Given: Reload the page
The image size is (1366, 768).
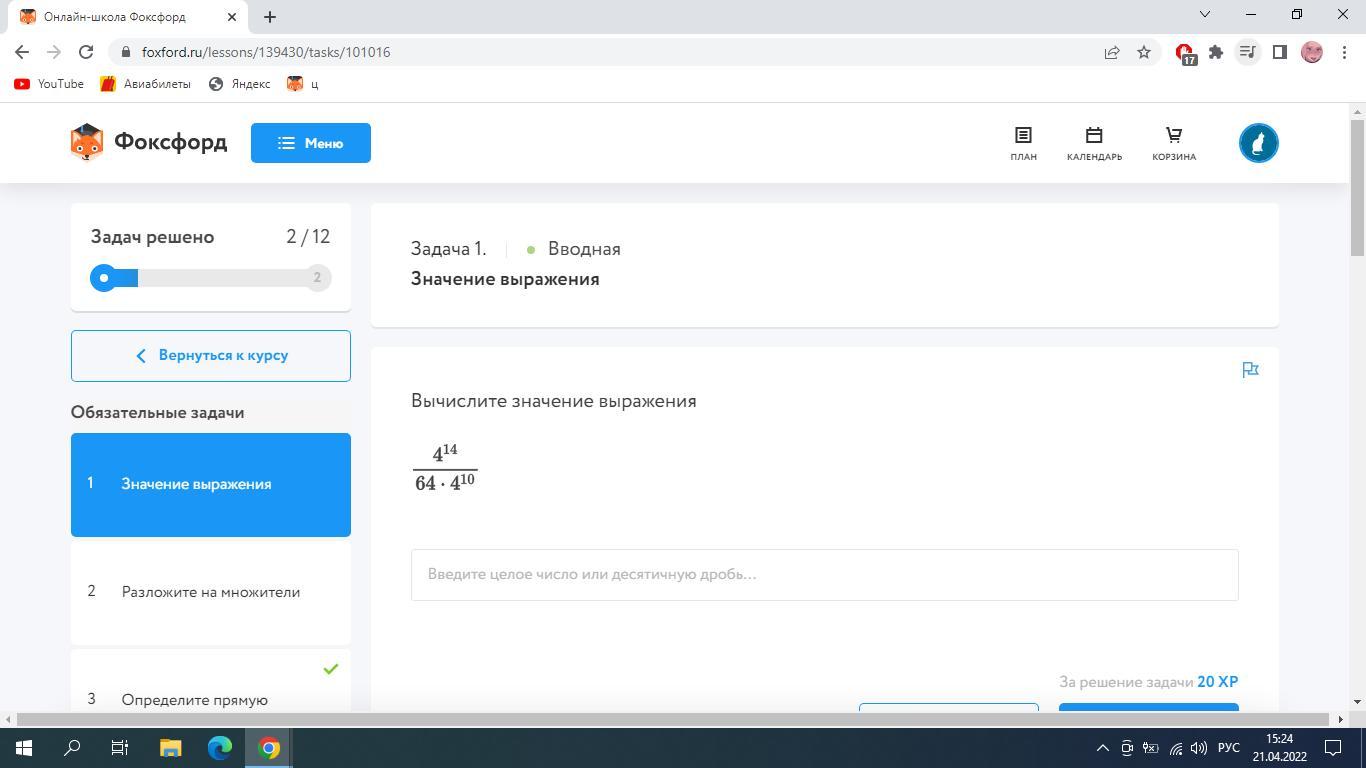Looking at the screenshot, I should [86, 52].
